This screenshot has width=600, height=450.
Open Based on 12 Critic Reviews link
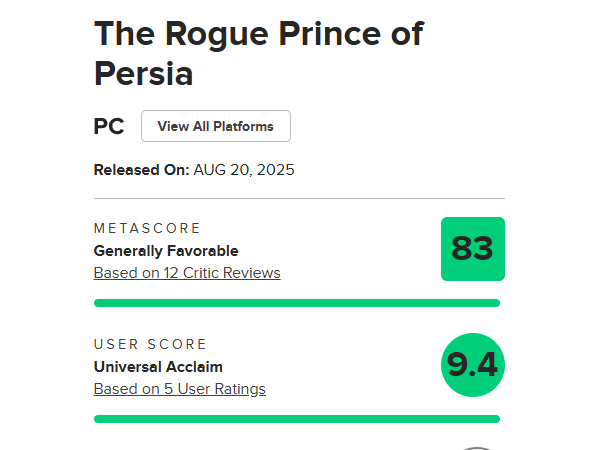pyautogui.click(x=187, y=273)
